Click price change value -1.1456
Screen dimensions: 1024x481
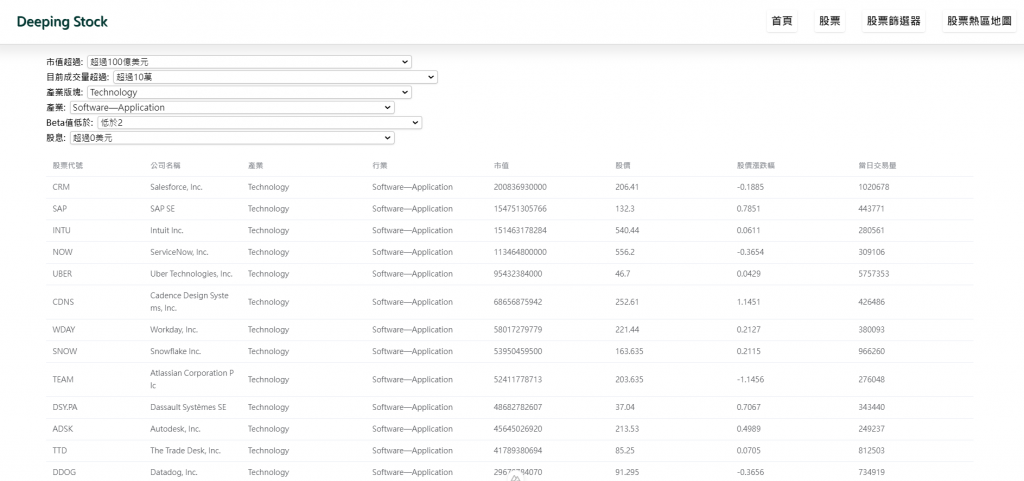tap(750, 379)
